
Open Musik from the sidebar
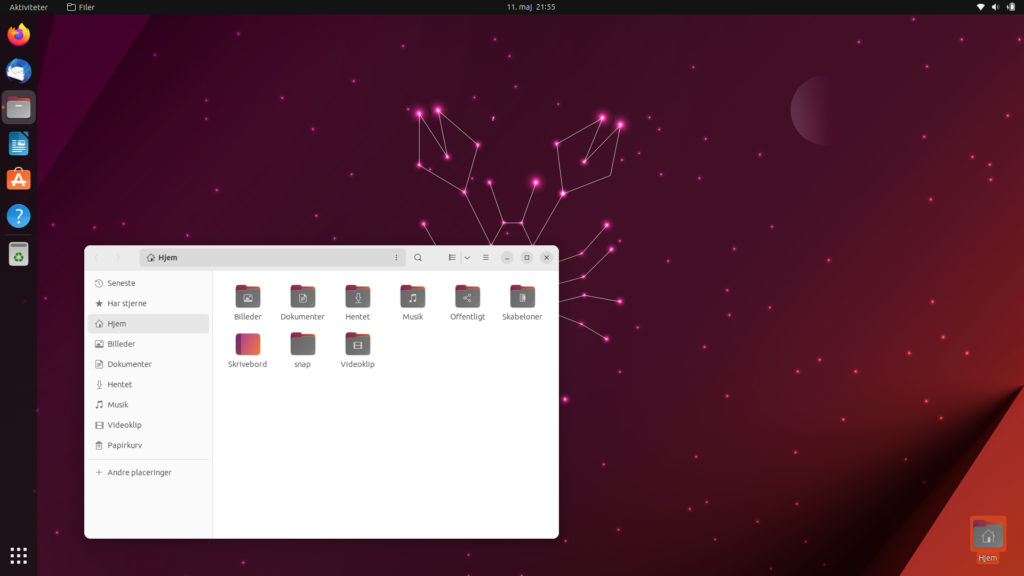(x=148, y=404)
